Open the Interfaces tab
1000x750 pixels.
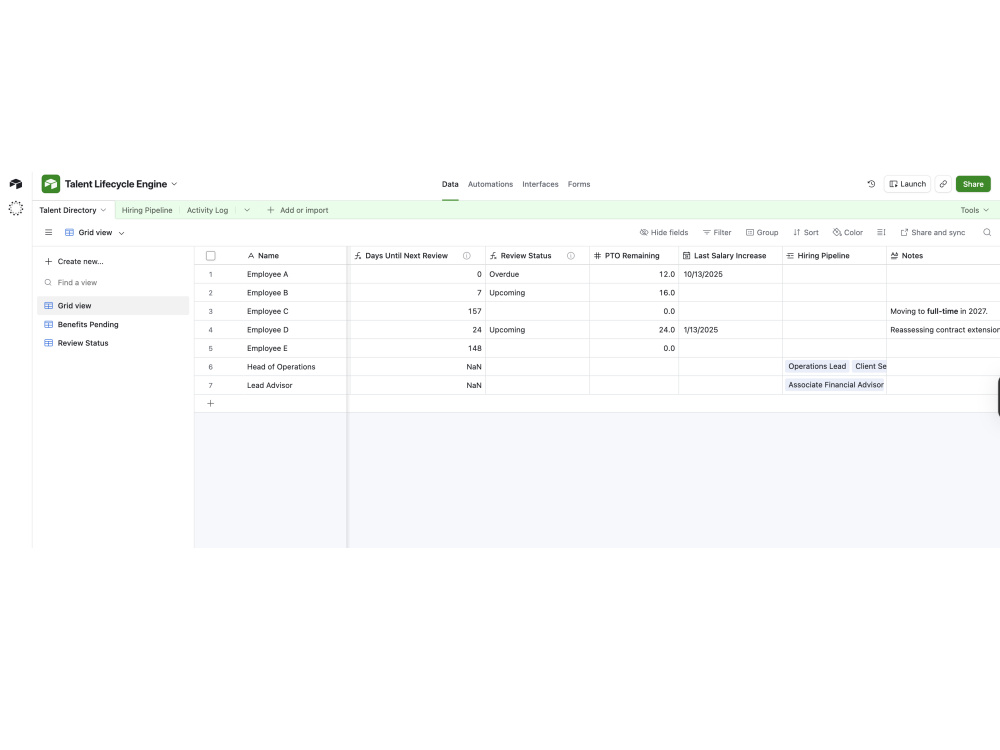(x=540, y=184)
